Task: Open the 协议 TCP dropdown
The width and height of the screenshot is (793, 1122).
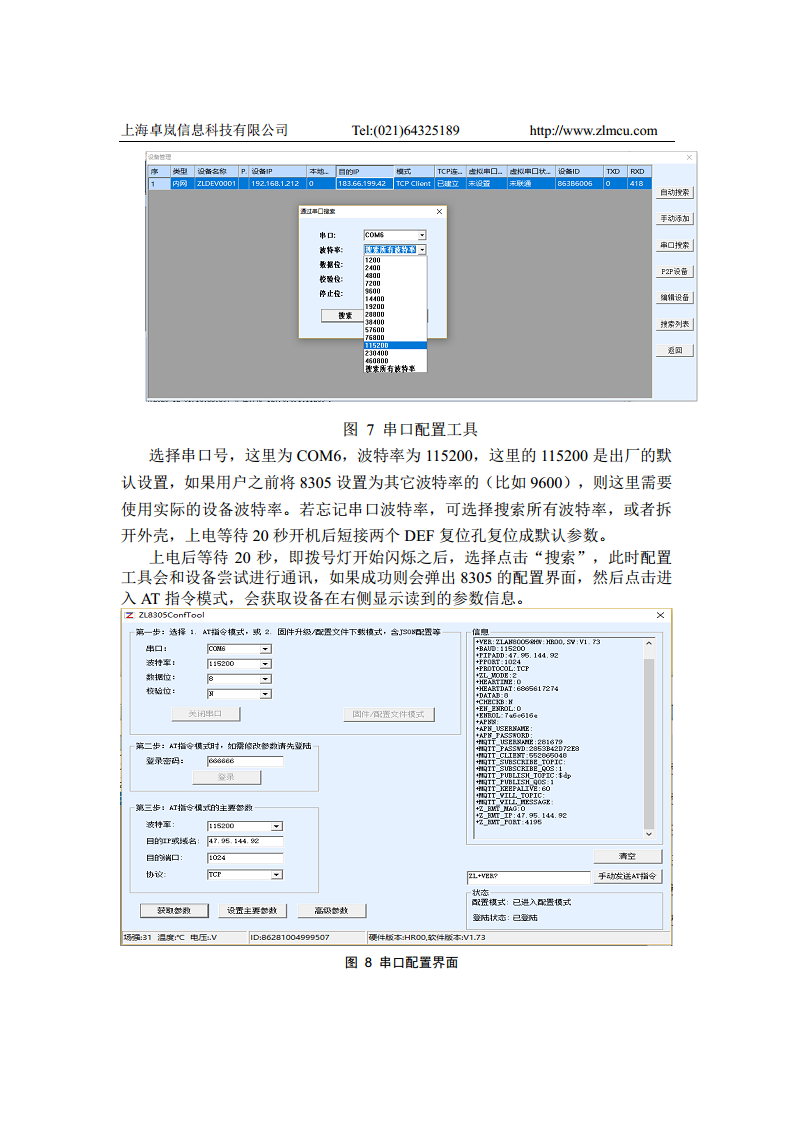Action: [277, 875]
